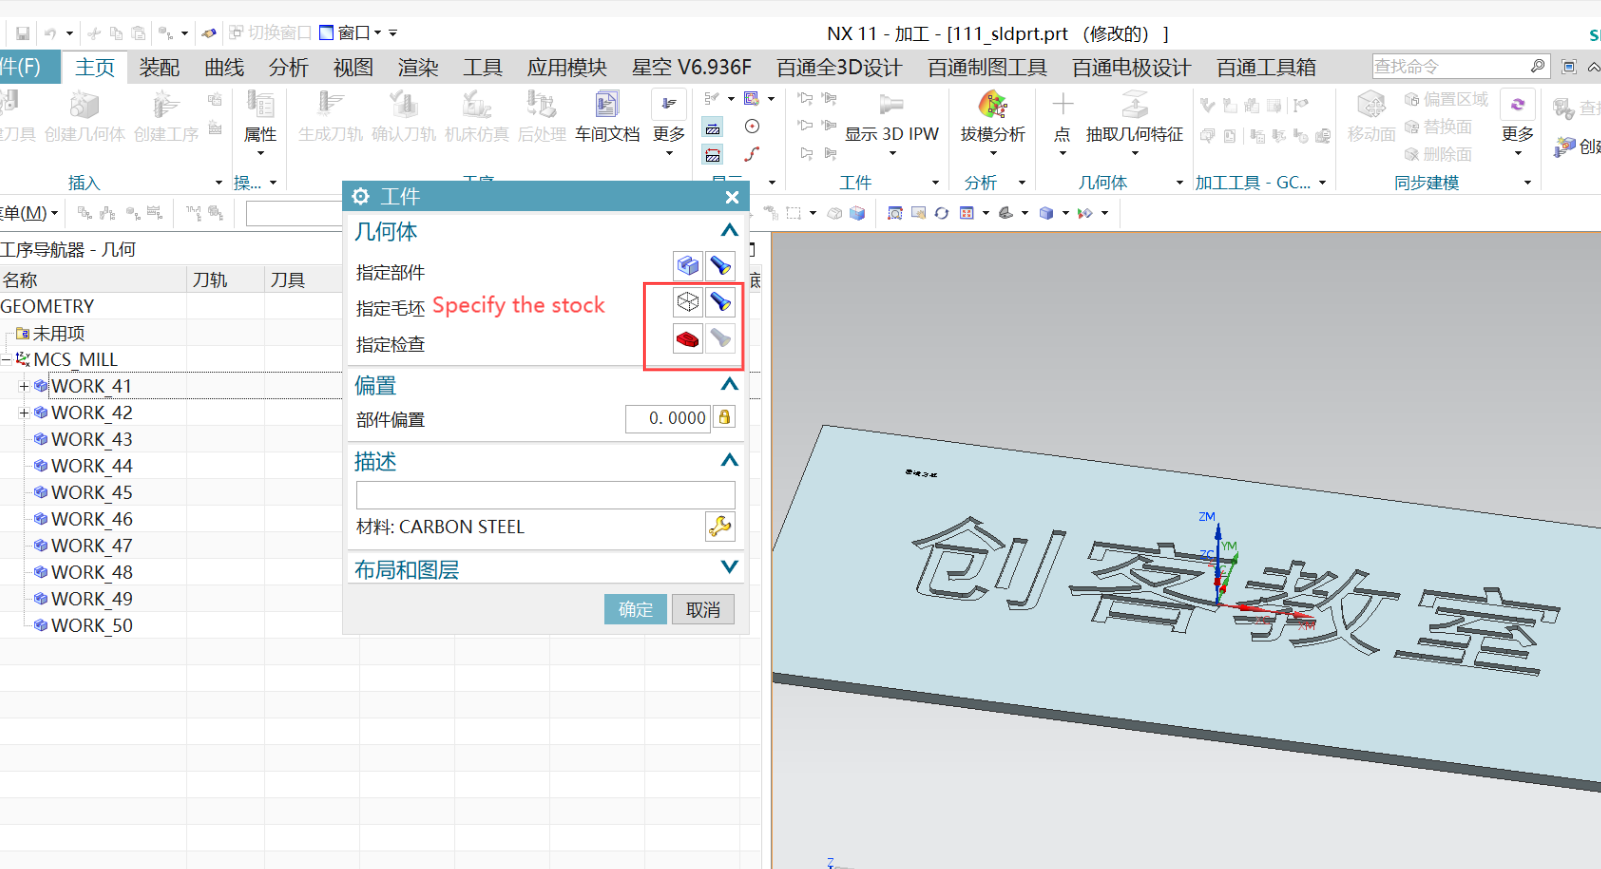
Task: Click the 显示 3D IPW icon
Action: tap(890, 105)
